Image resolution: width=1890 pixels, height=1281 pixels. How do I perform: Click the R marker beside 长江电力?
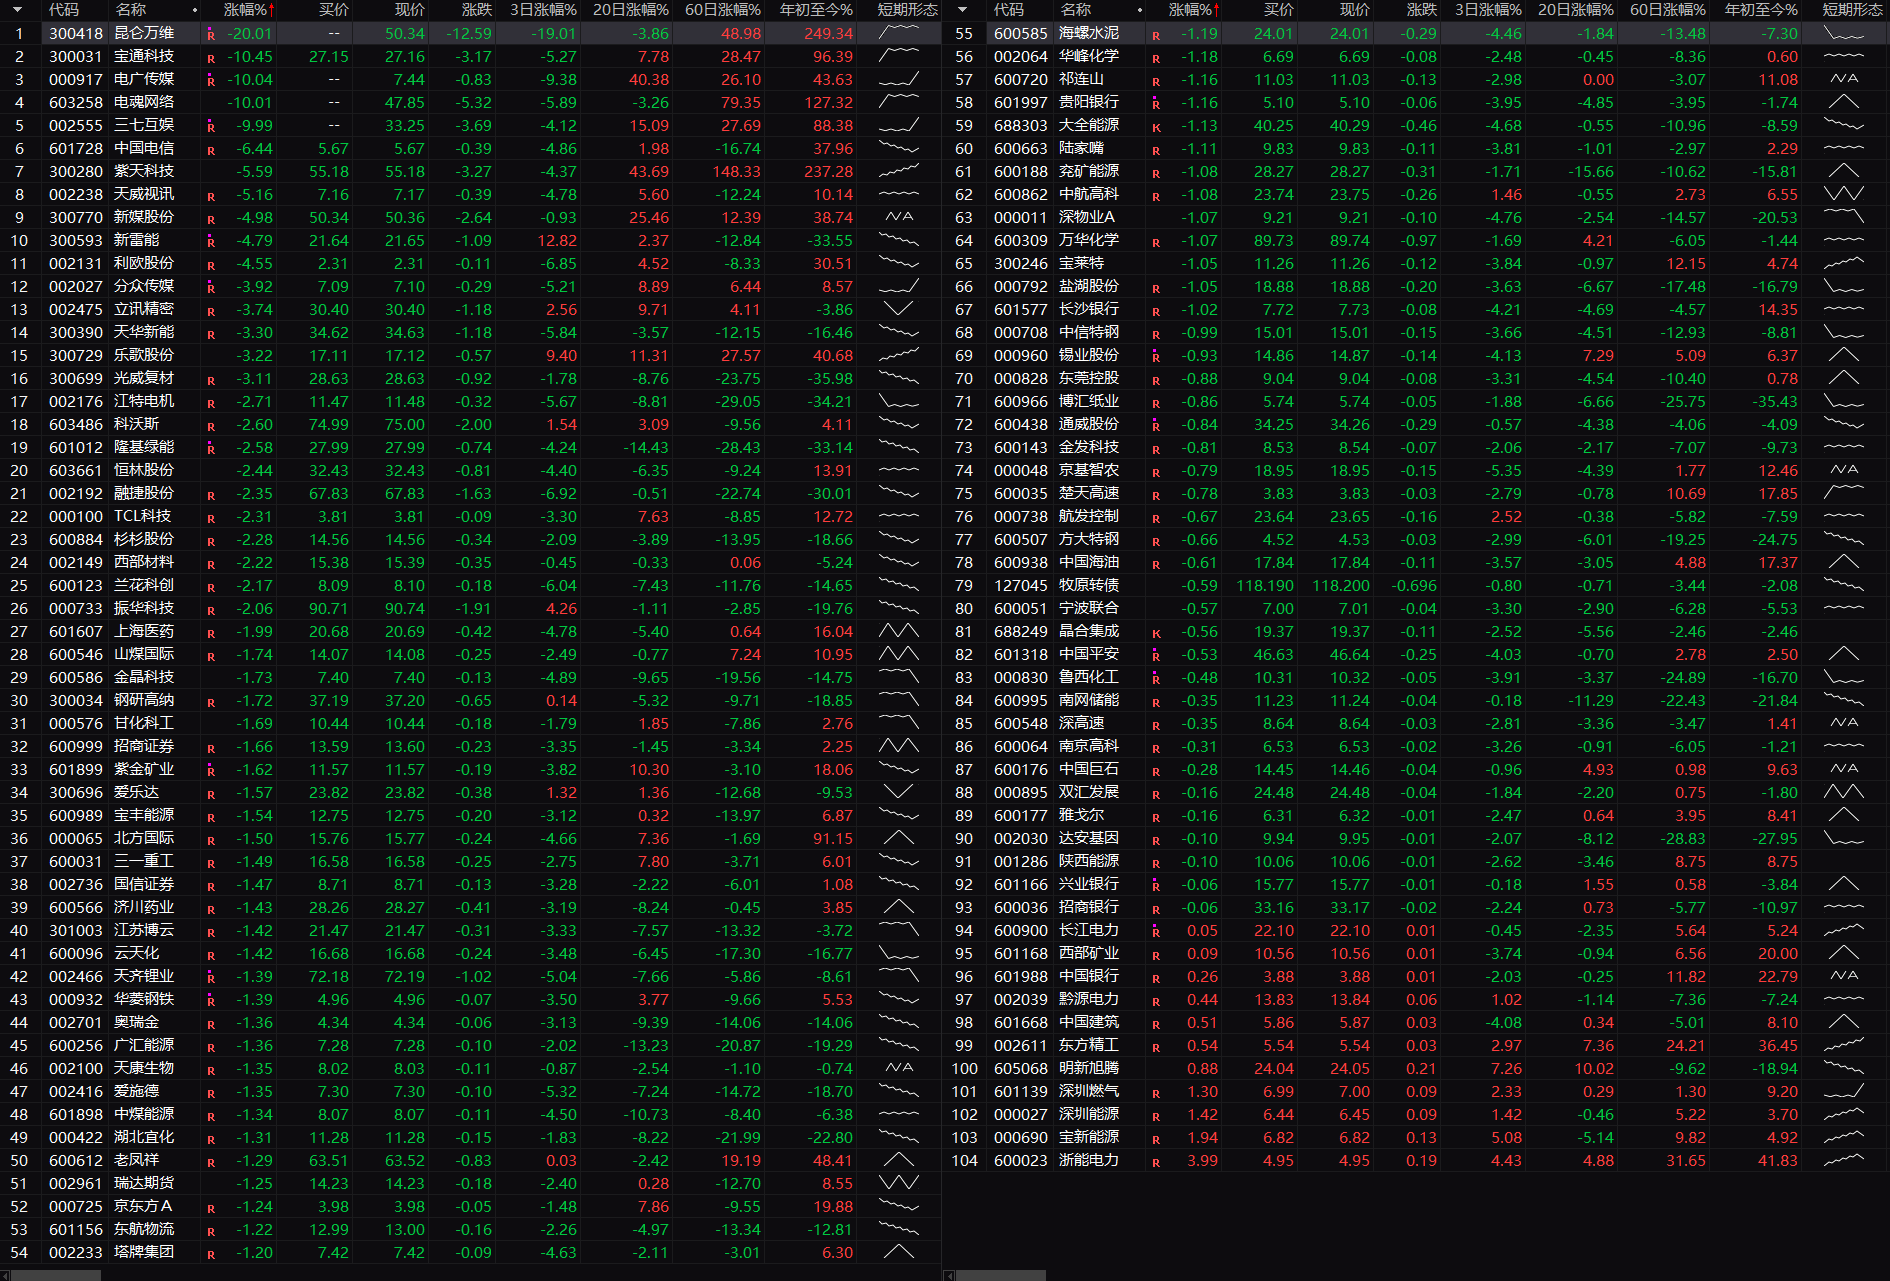tap(1156, 932)
